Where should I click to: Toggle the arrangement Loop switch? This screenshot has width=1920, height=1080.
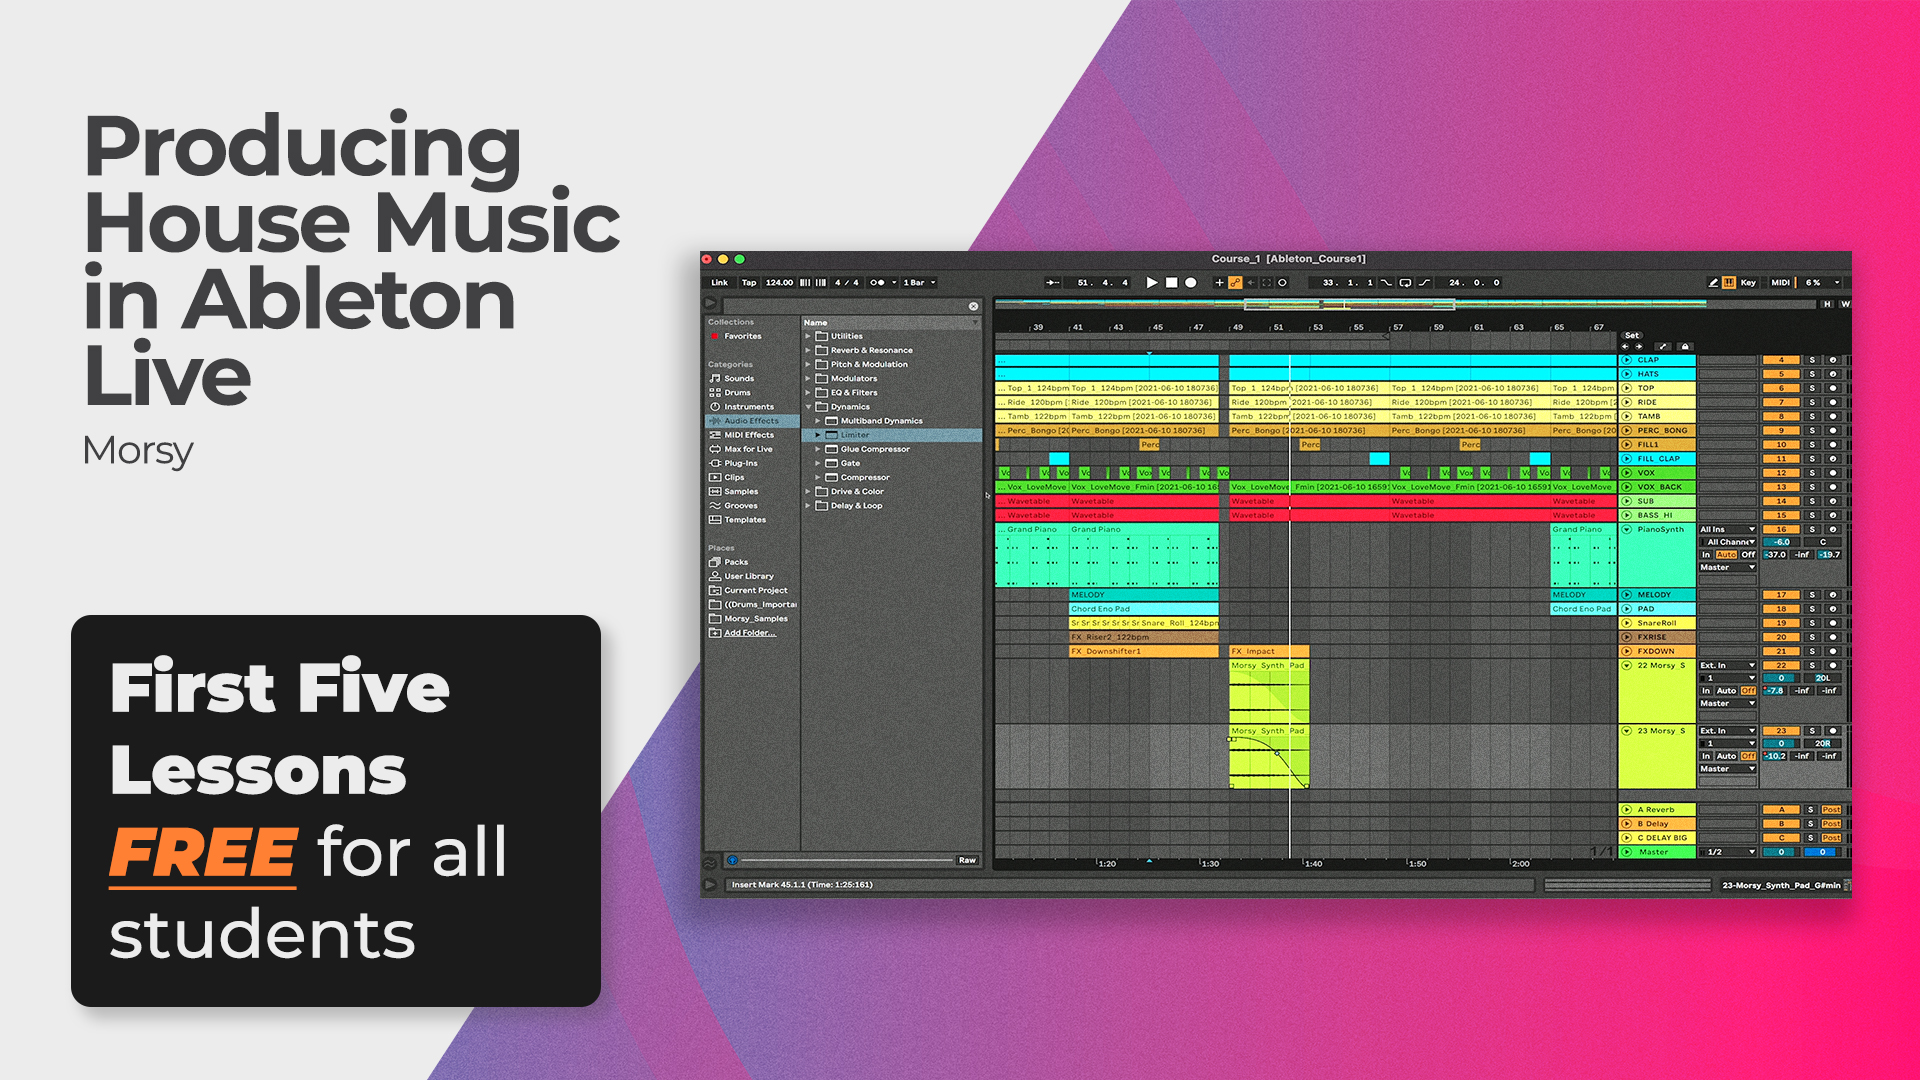coord(1405,283)
